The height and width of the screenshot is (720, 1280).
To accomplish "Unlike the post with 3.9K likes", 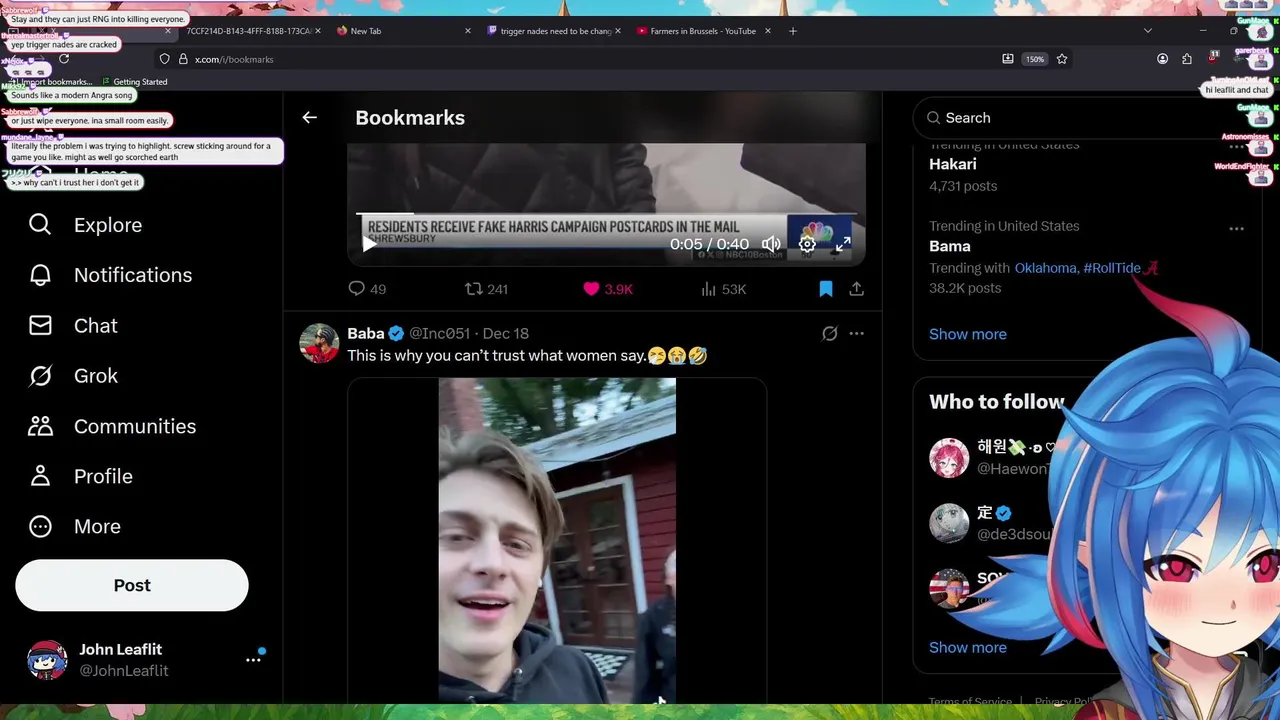I will [x=608, y=289].
